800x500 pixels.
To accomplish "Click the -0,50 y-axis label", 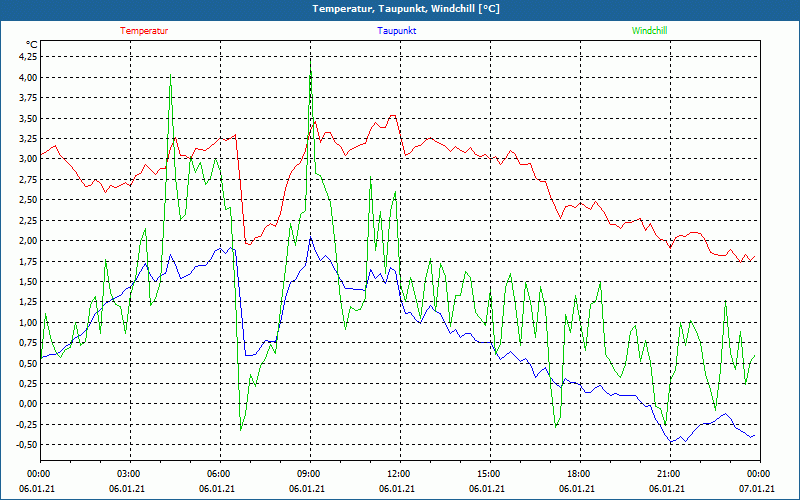I will pos(26,445).
